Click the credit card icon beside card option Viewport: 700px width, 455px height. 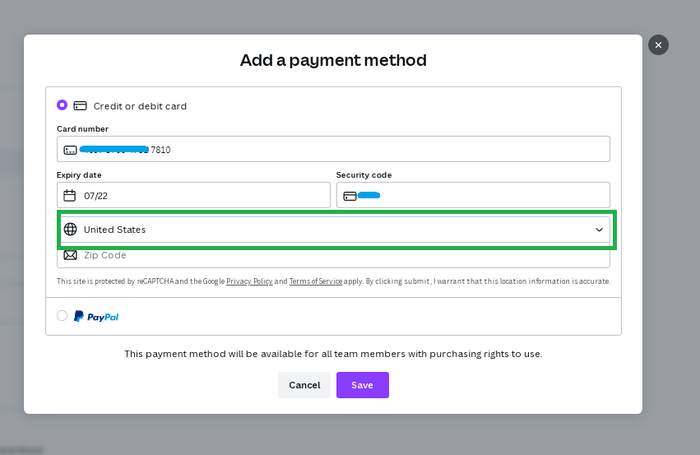point(80,106)
